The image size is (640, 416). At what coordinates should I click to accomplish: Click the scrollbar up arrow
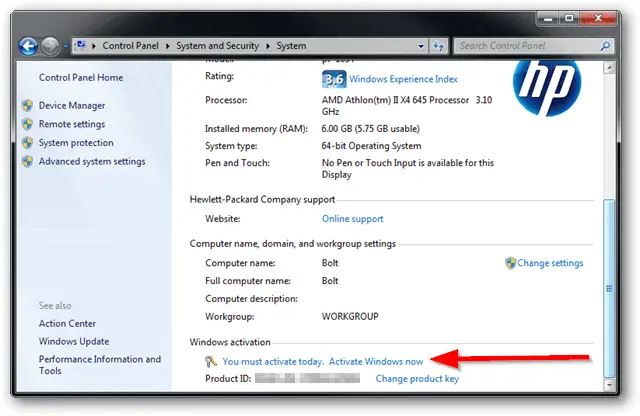[x=609, y=68]
